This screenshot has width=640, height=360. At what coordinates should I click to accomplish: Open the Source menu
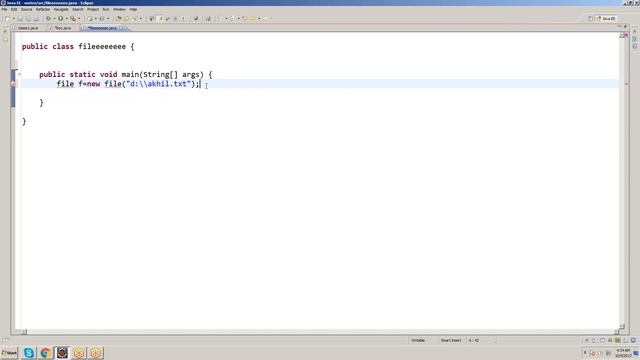26,9
